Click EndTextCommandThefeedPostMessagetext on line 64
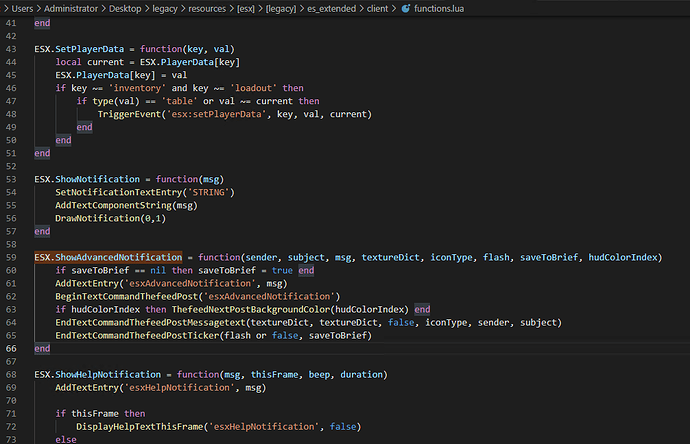This screenshot has height=444, width=690. [150, 323]
